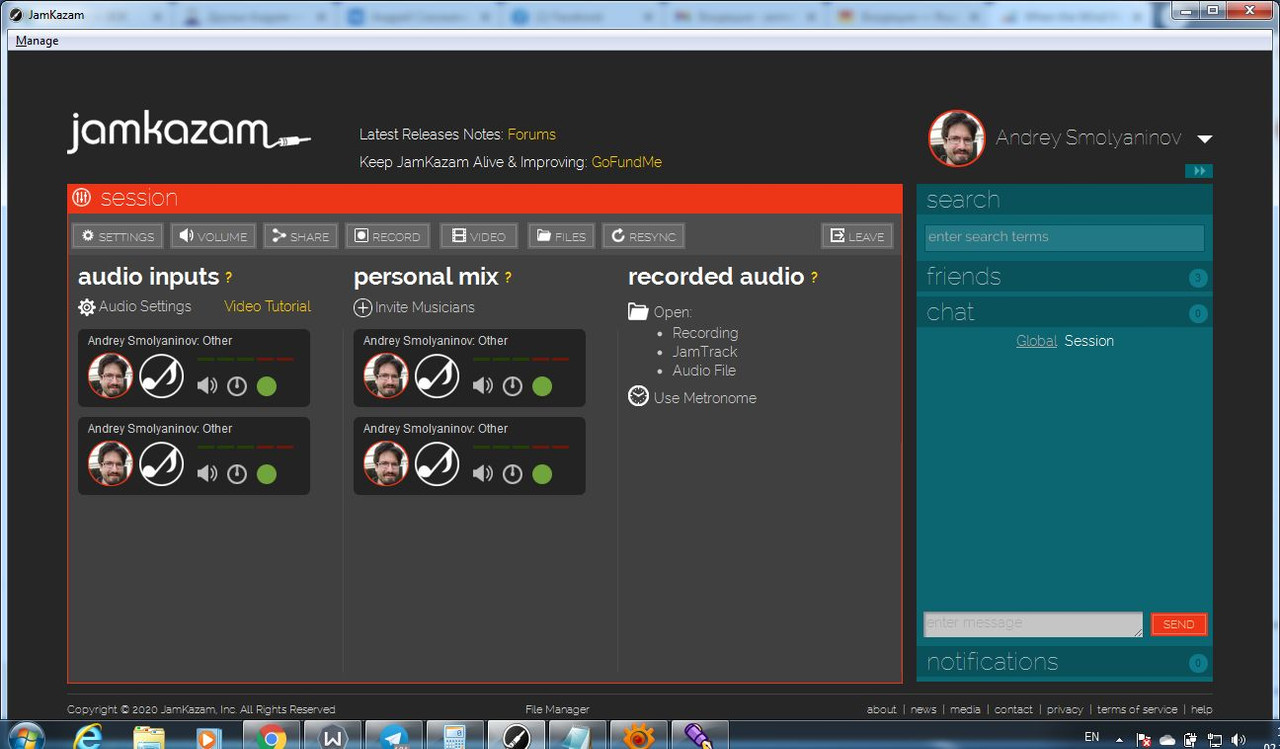Click notifications count badge
The image size is (1280, 749).
click(1198, 663)
